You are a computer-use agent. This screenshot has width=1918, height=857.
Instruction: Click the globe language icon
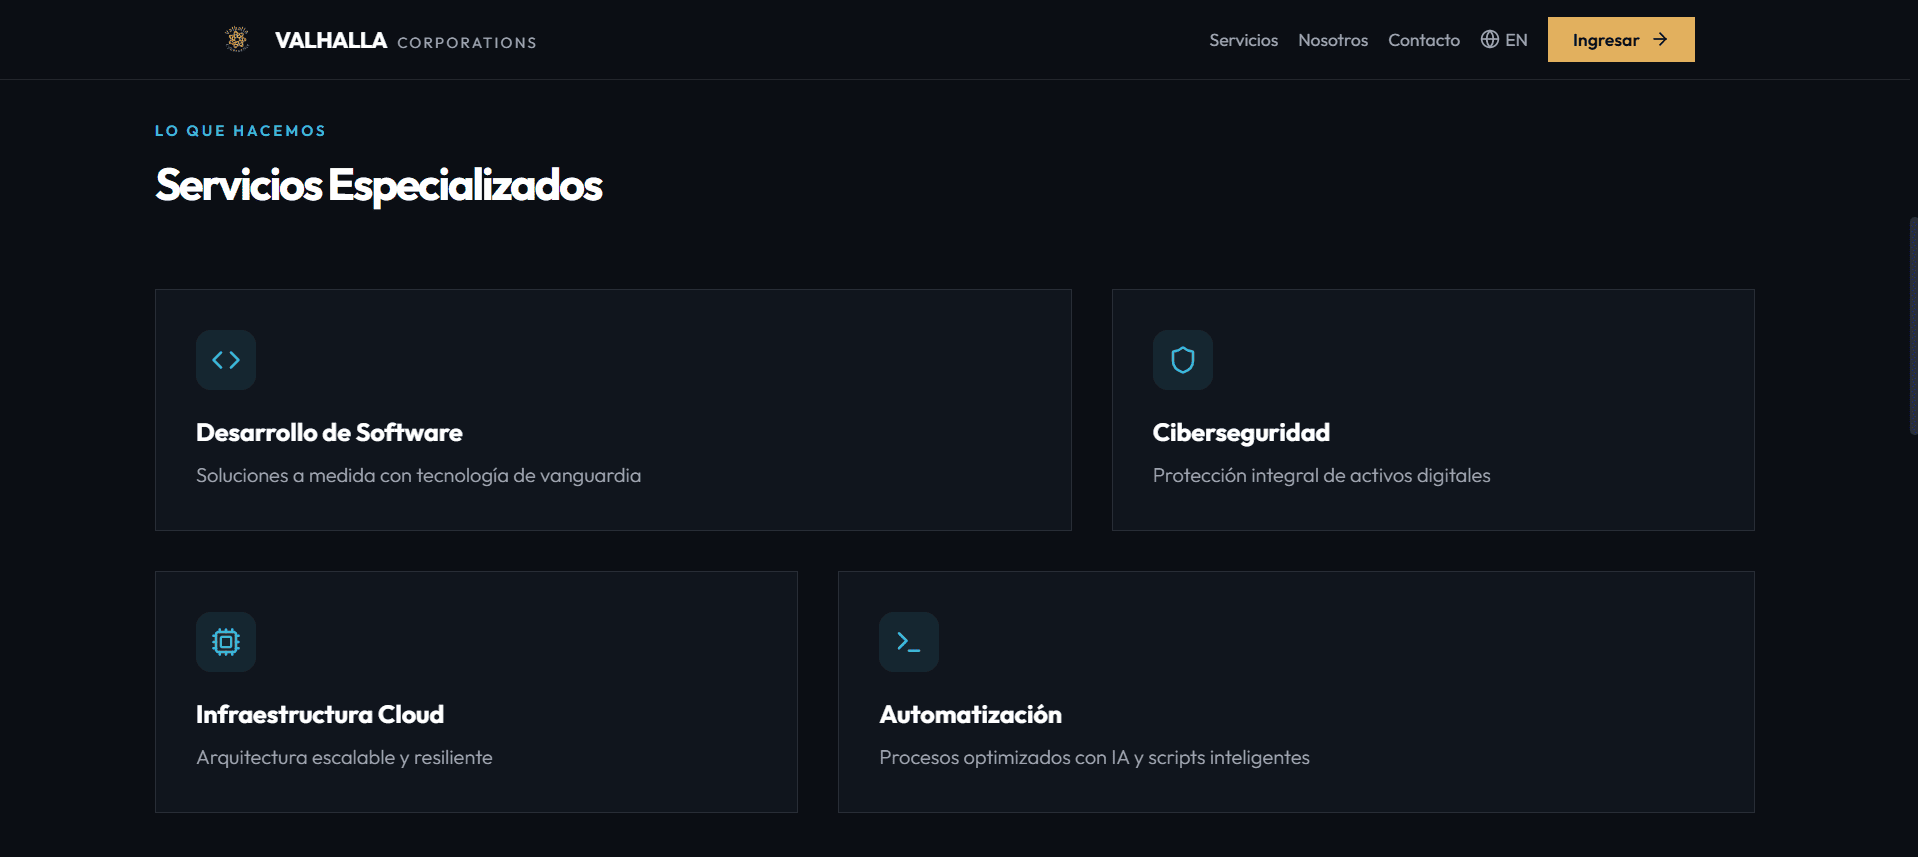1490,39
